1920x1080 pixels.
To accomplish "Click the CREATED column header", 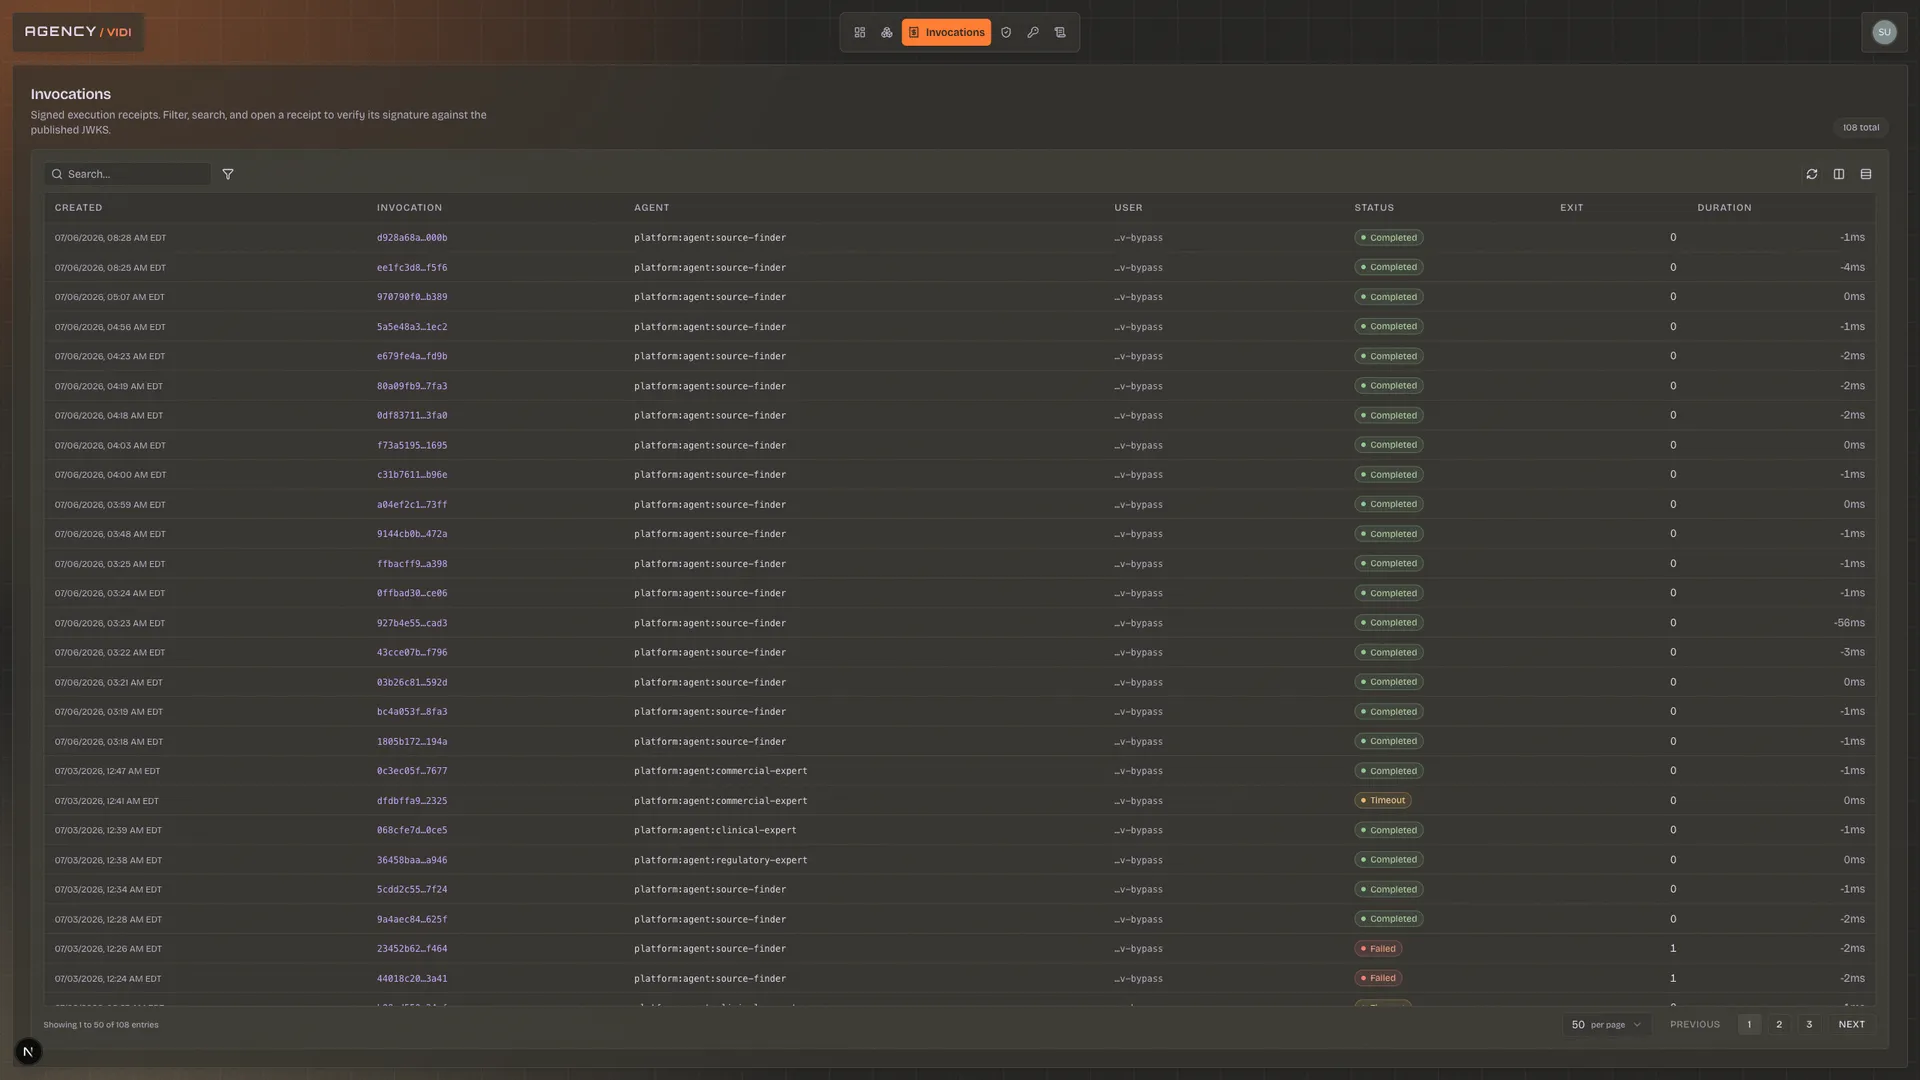I will 78,208.
